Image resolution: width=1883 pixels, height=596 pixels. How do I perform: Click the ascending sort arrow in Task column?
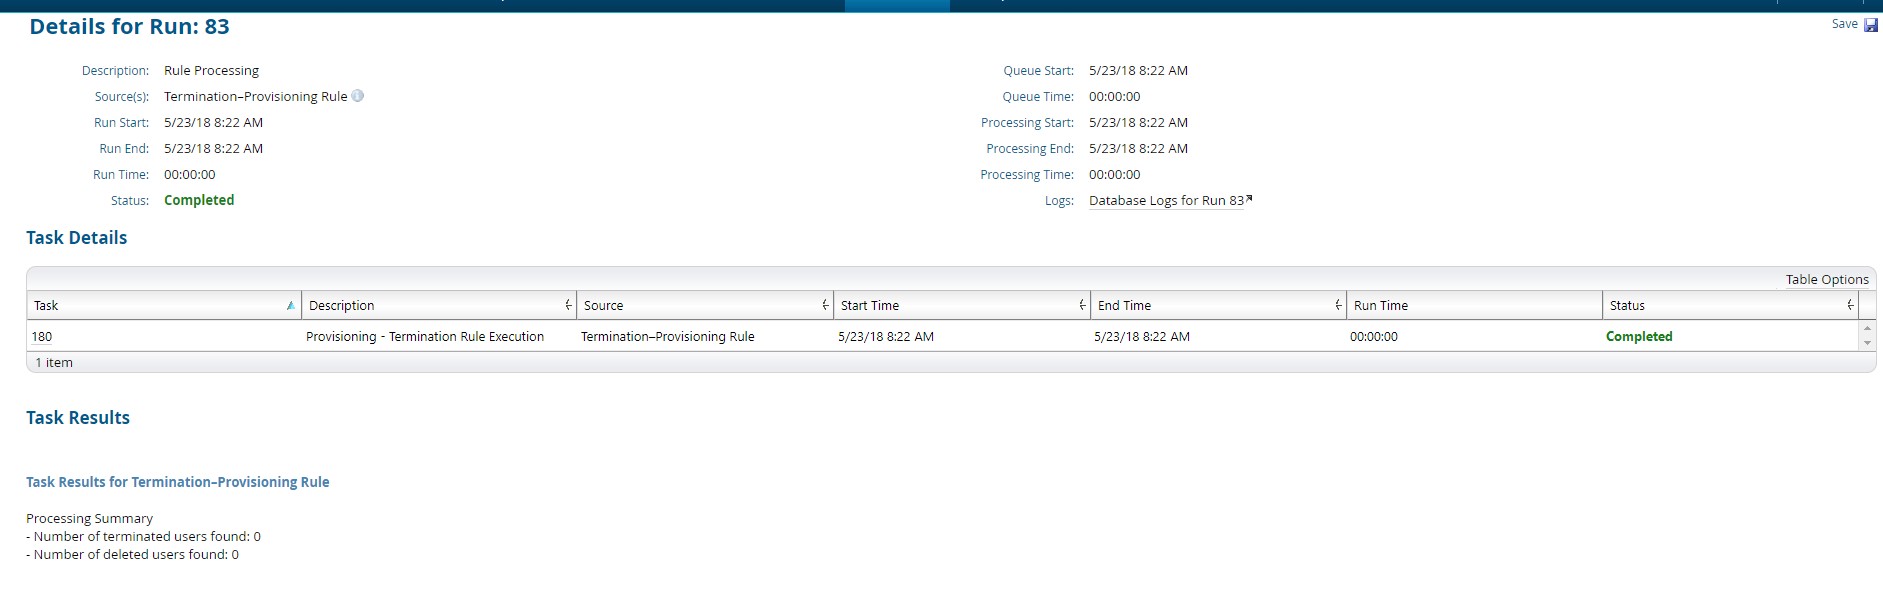point(290,306)
